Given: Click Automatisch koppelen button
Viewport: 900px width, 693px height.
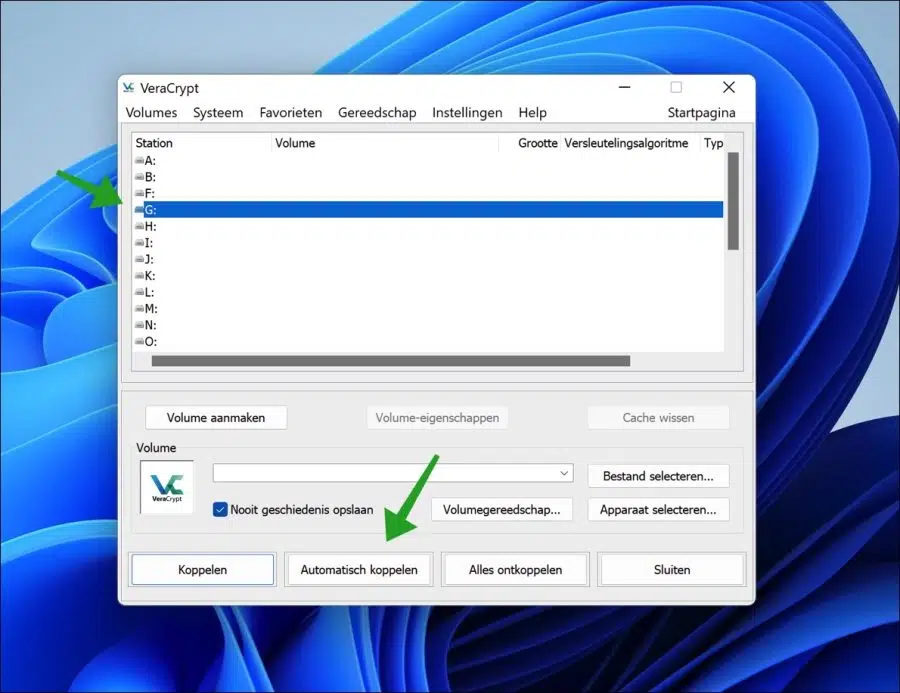Looking at the screenshot, I should point(359,570).
